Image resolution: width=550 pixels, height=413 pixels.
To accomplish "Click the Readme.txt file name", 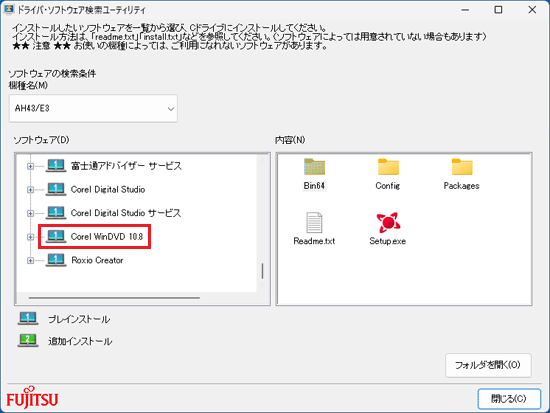I will tap(314, 241).
